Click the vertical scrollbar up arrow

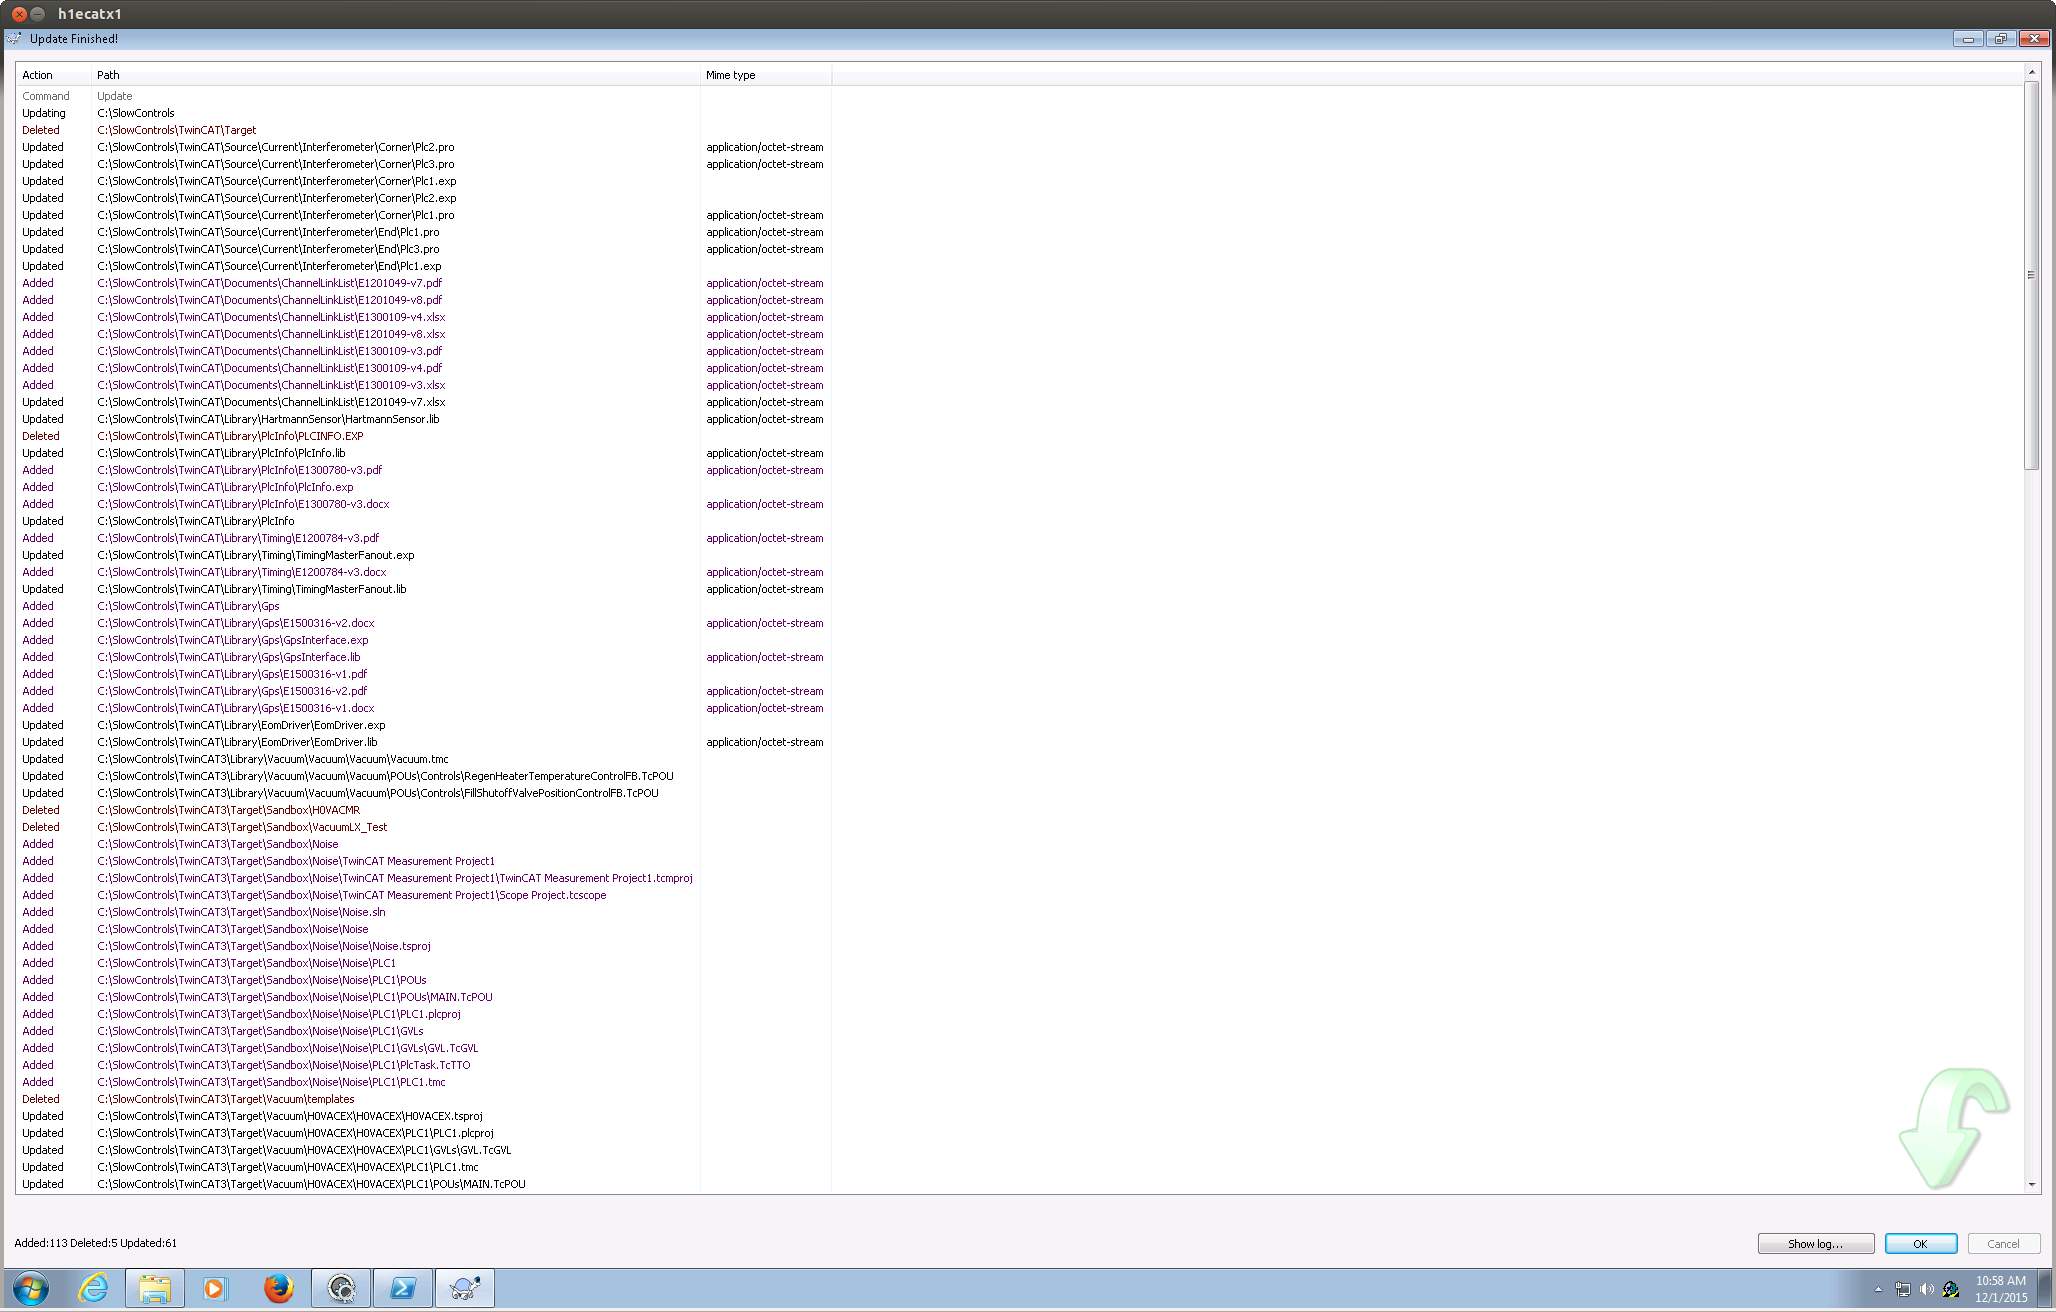click(x=2032, y=72)
